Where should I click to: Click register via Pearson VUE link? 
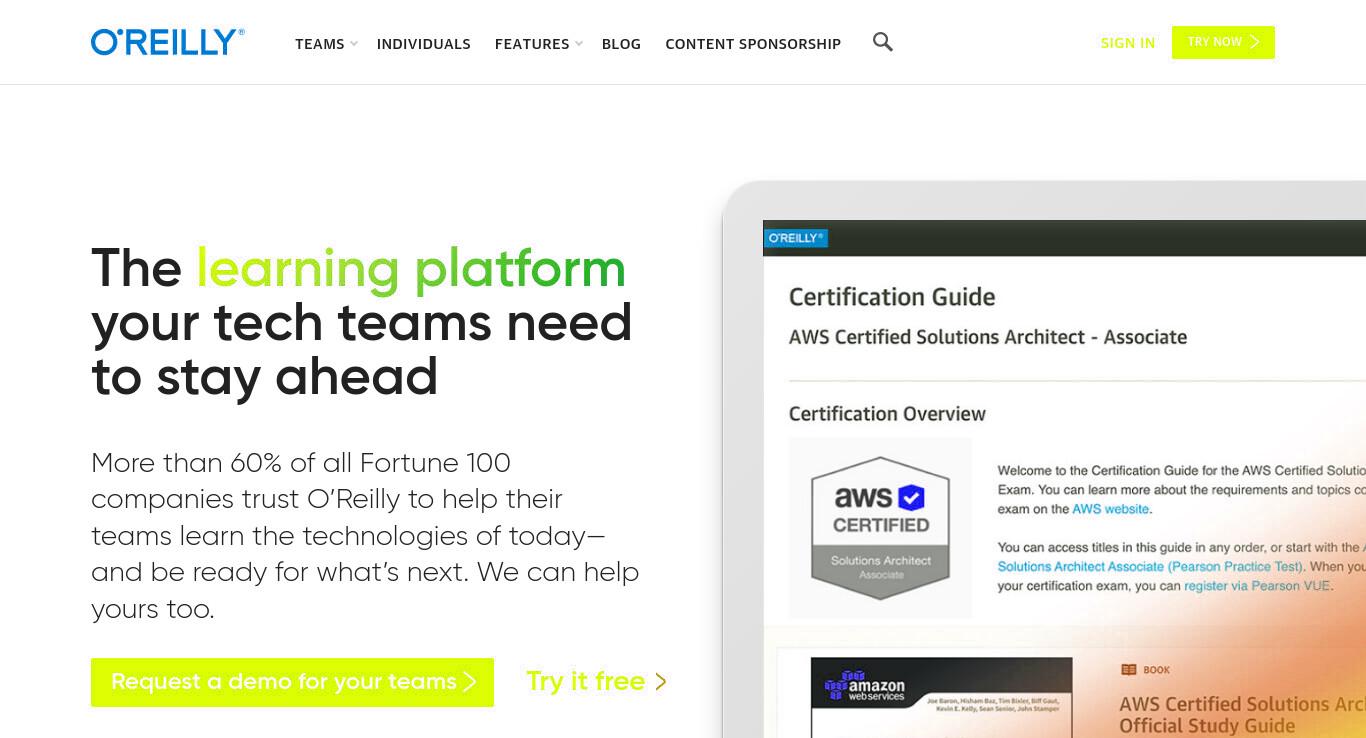pyautogui.click(x=1257, y=586)
